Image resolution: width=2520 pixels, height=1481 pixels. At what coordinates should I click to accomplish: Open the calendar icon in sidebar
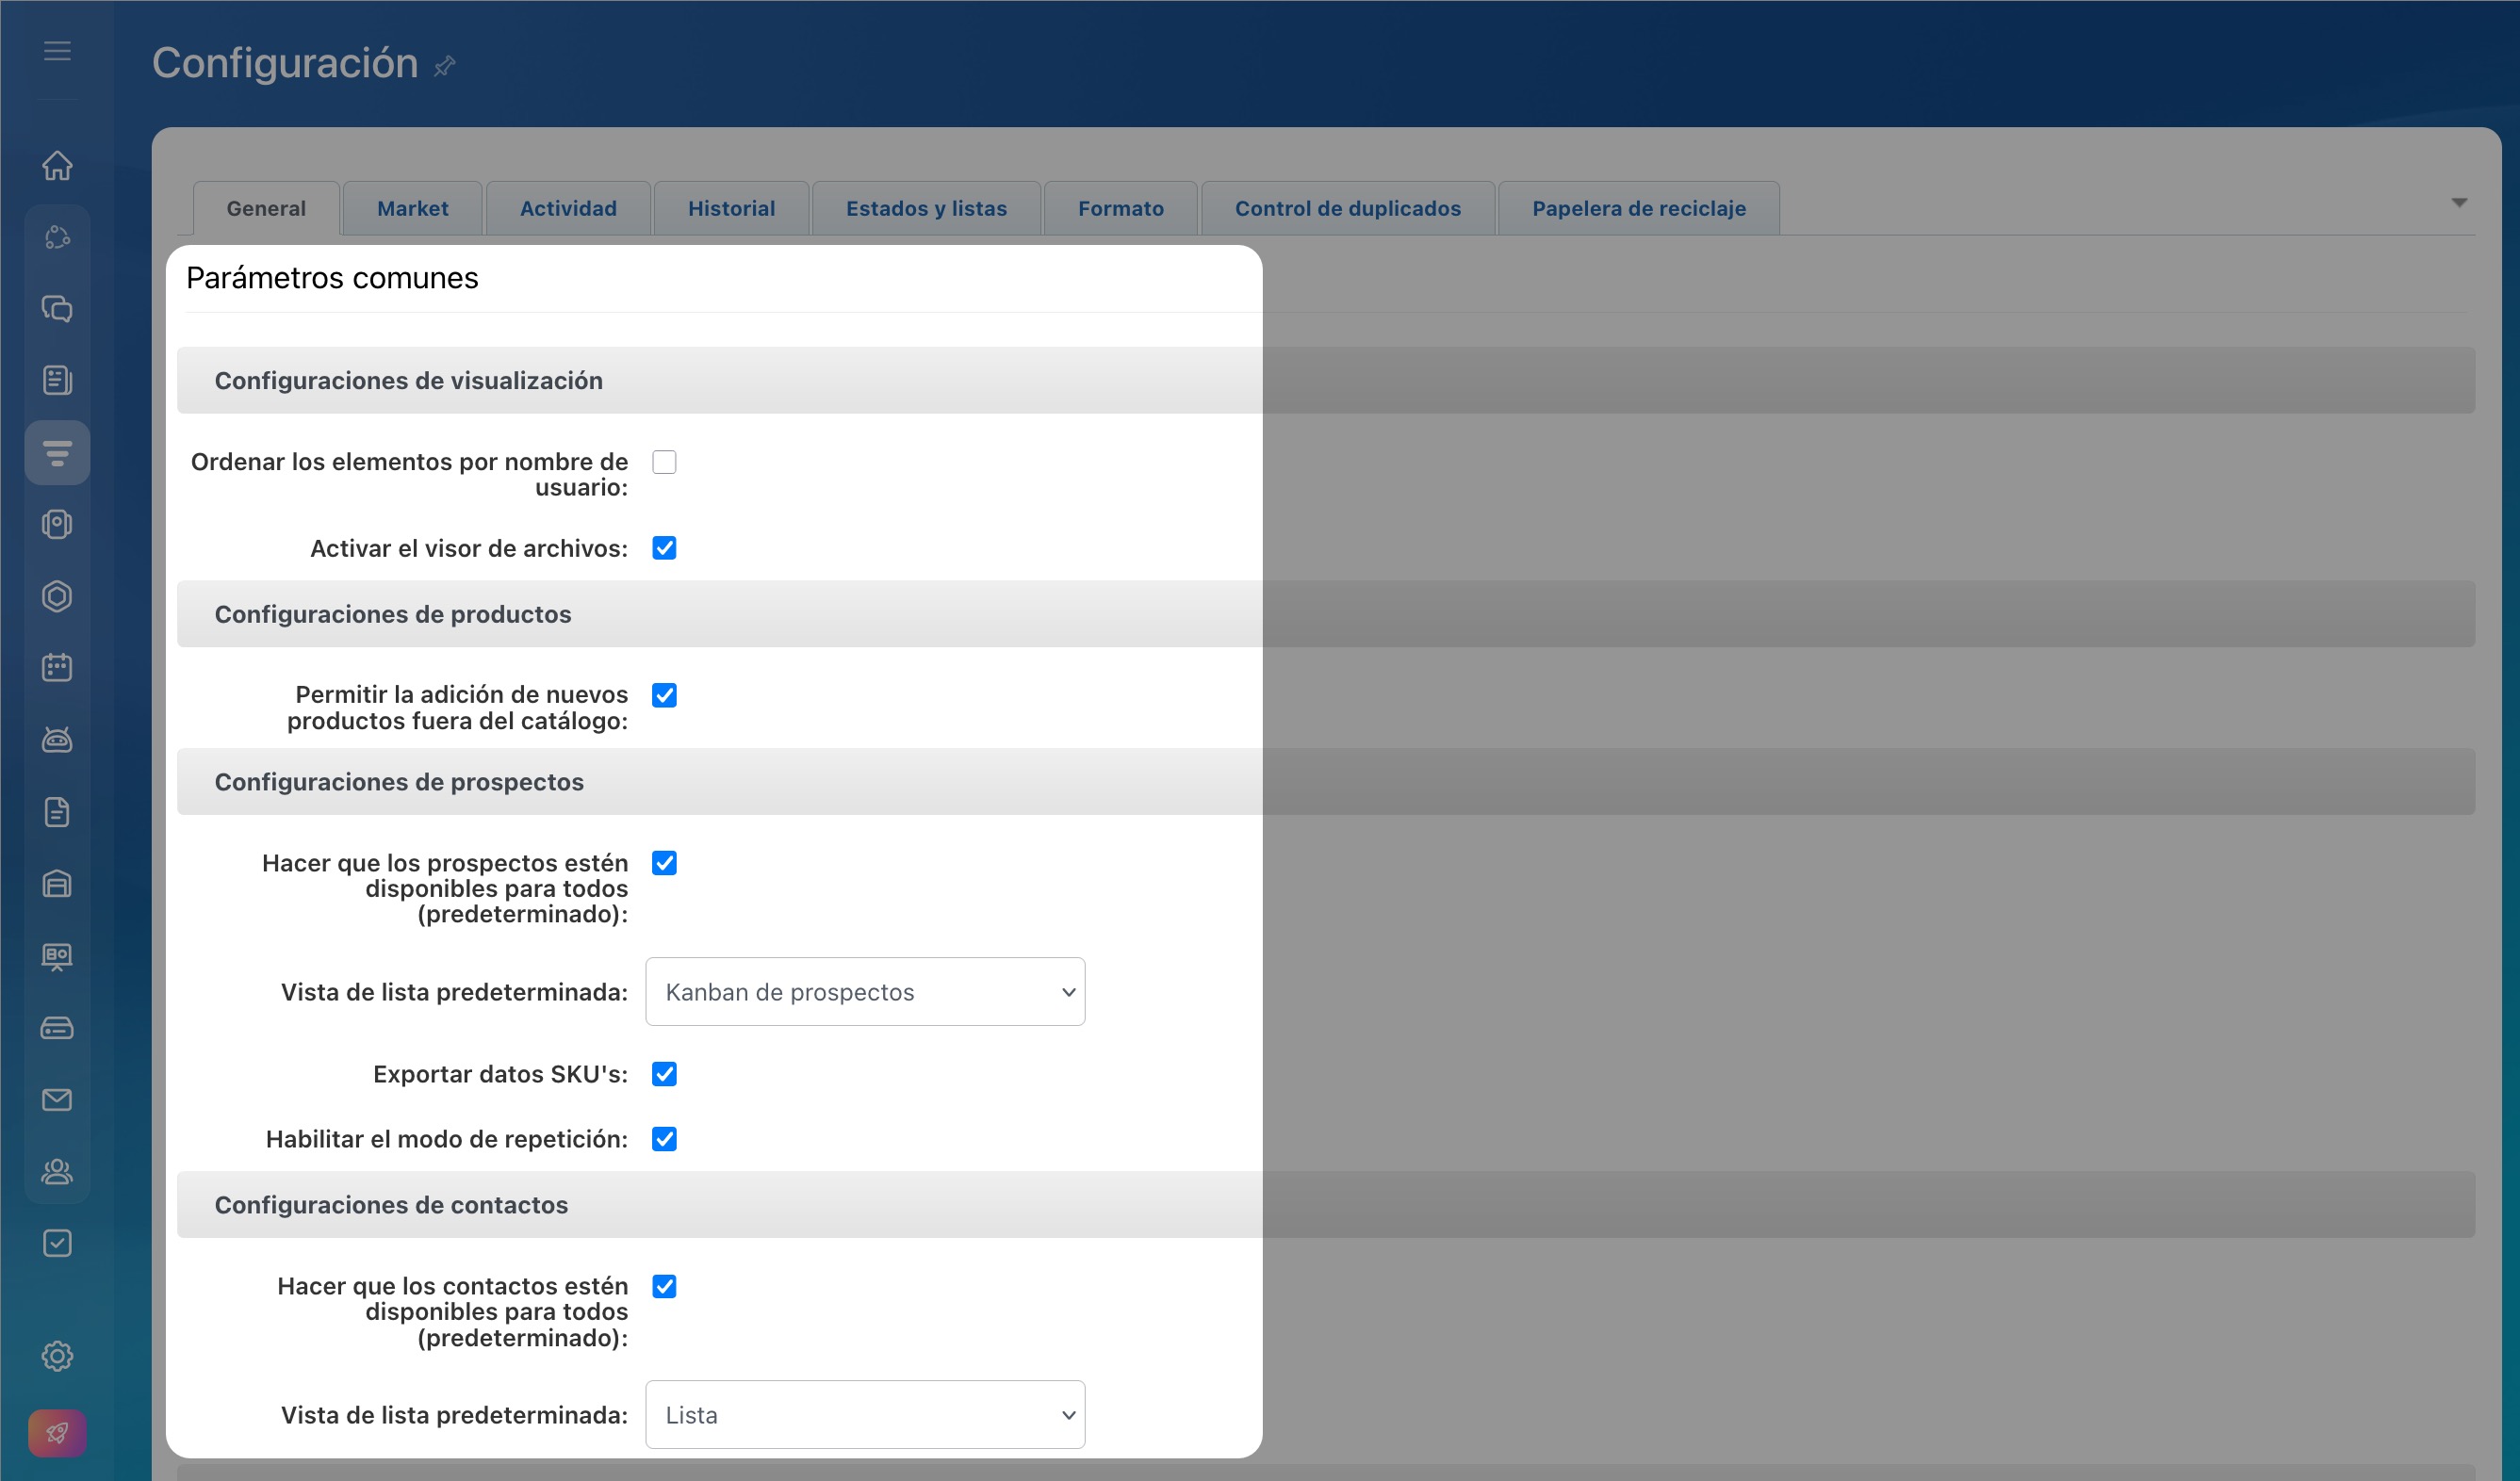(57, 667)
